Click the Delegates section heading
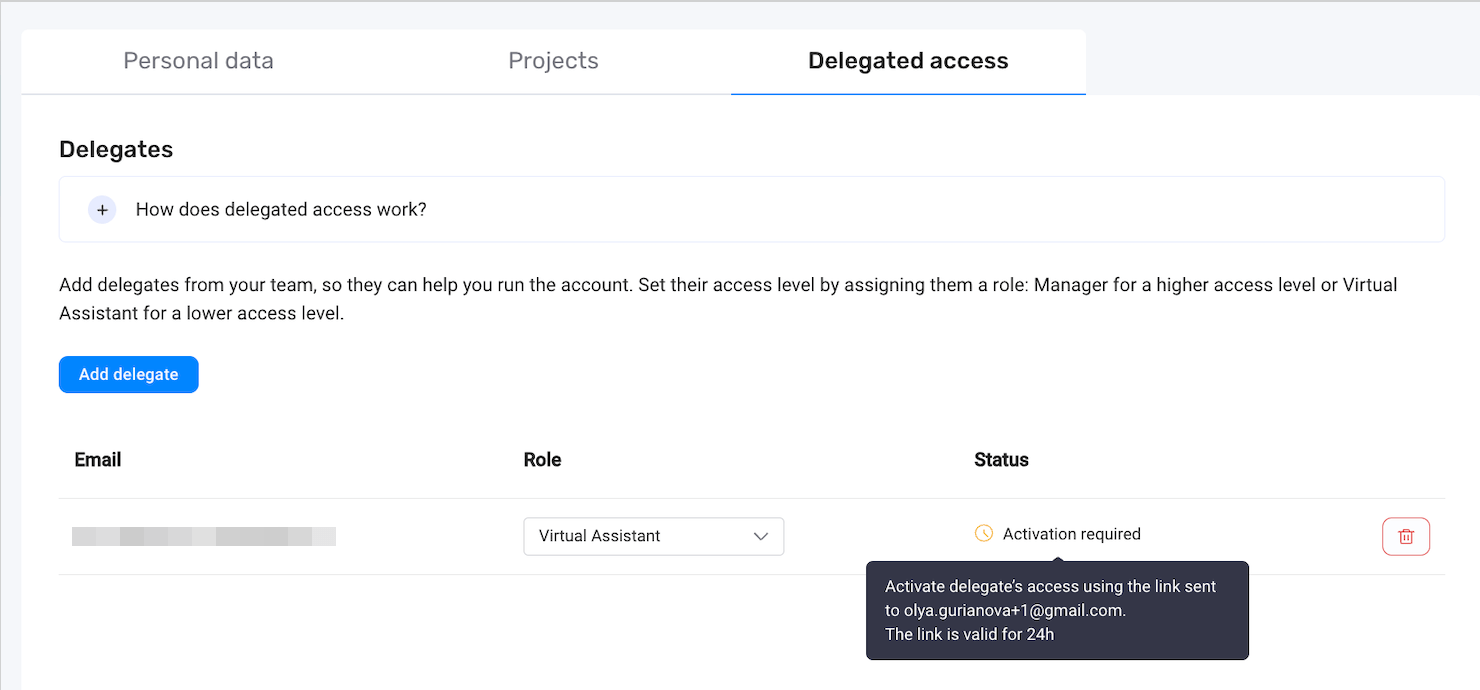 [116, 148]
